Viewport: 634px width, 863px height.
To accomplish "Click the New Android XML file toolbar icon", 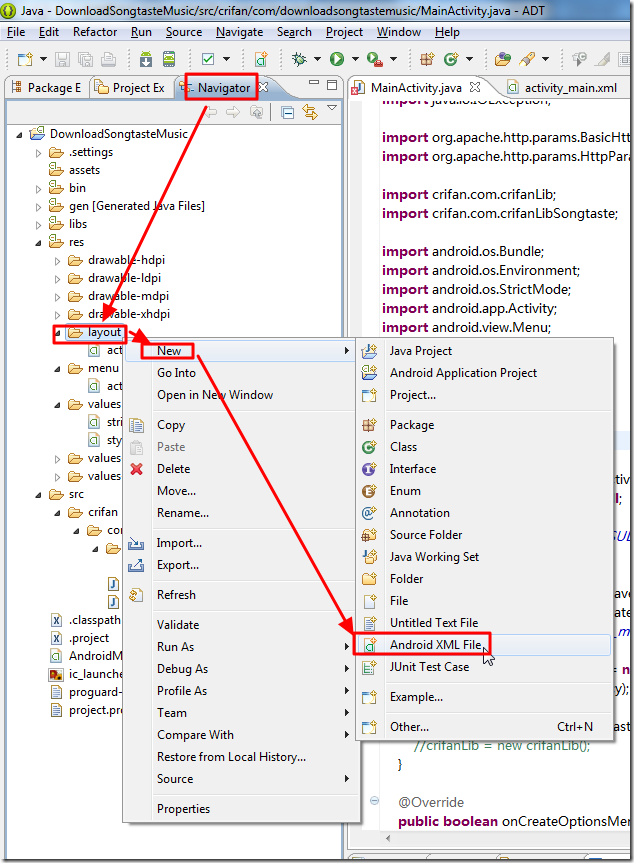I will [x=261, y=59].
